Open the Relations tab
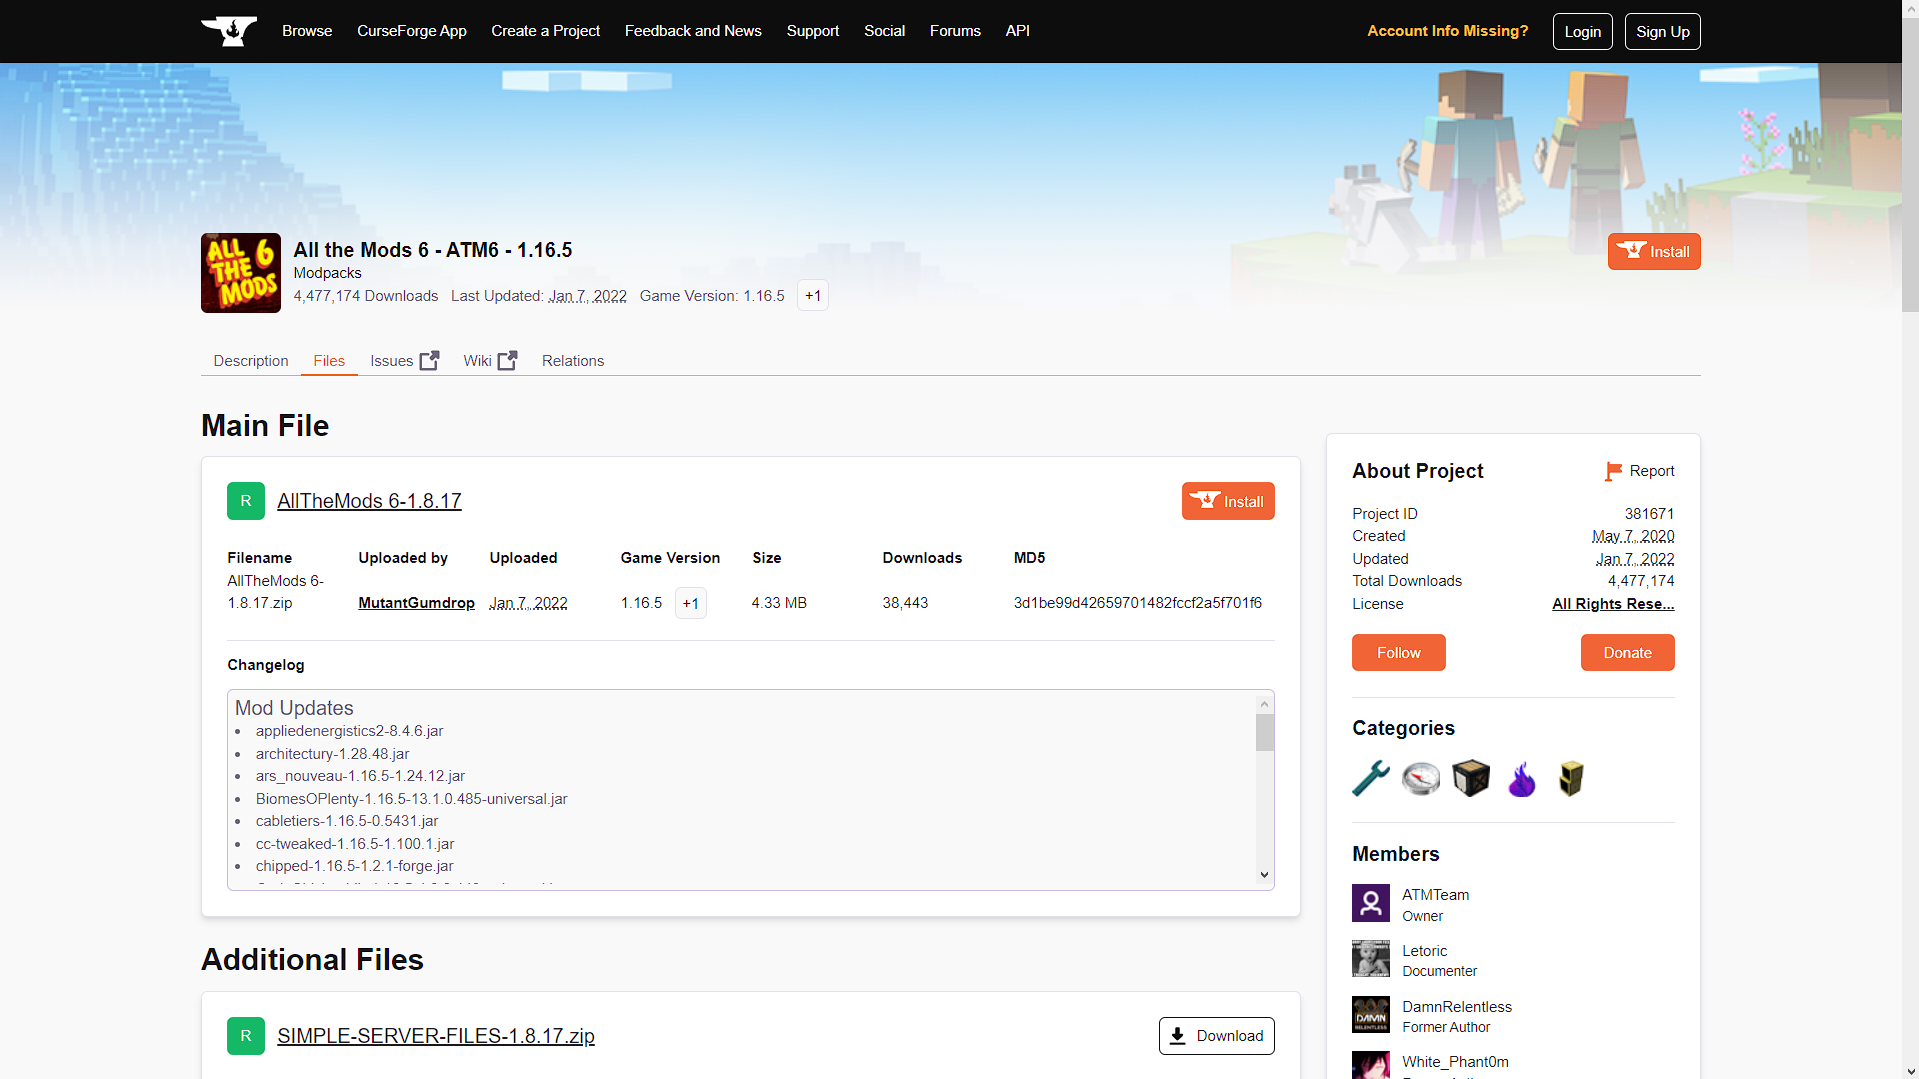 click(x=572, y=361)
